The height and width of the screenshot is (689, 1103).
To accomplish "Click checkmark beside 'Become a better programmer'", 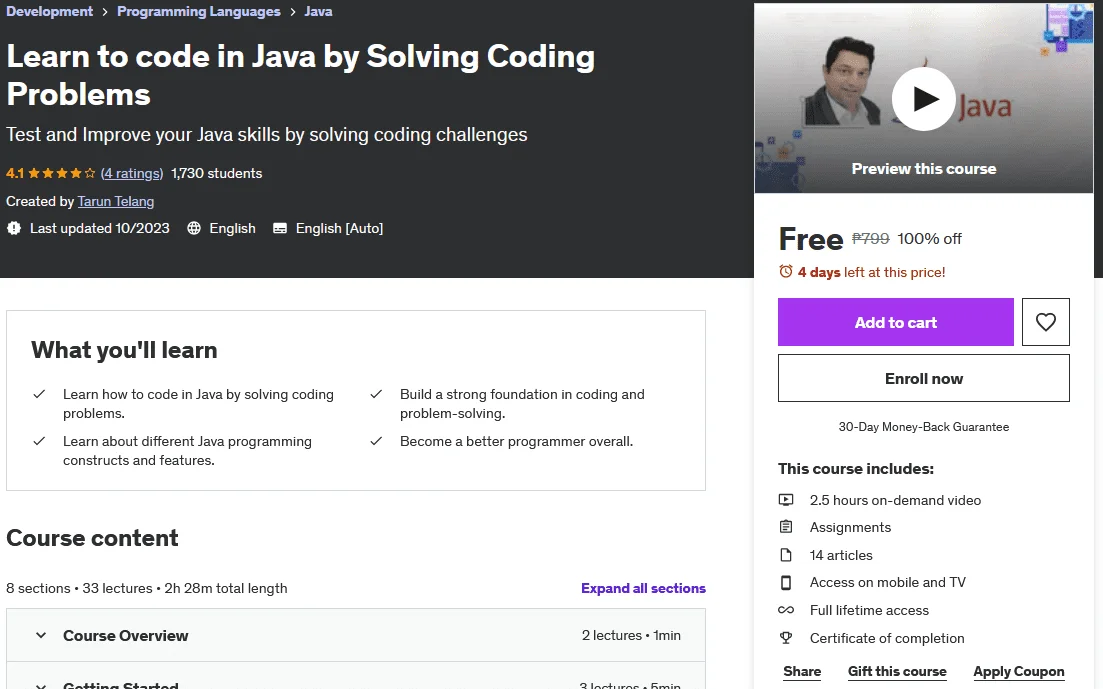I will click(376, 441).
